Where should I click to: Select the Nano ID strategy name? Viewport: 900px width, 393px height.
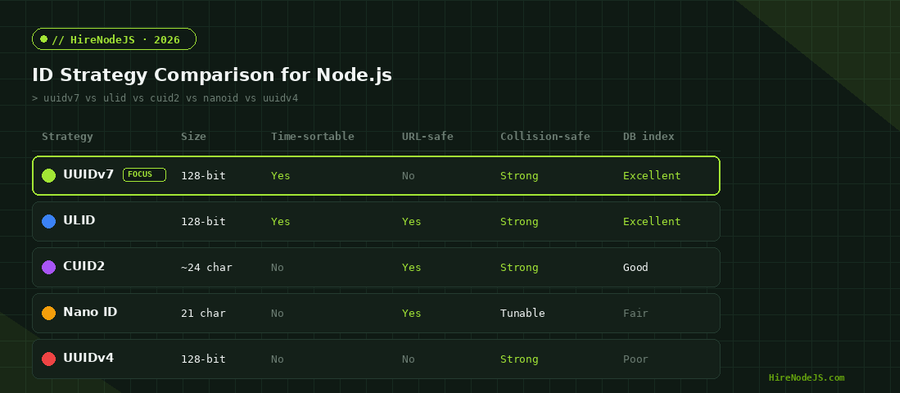click(x=90, y=312)
